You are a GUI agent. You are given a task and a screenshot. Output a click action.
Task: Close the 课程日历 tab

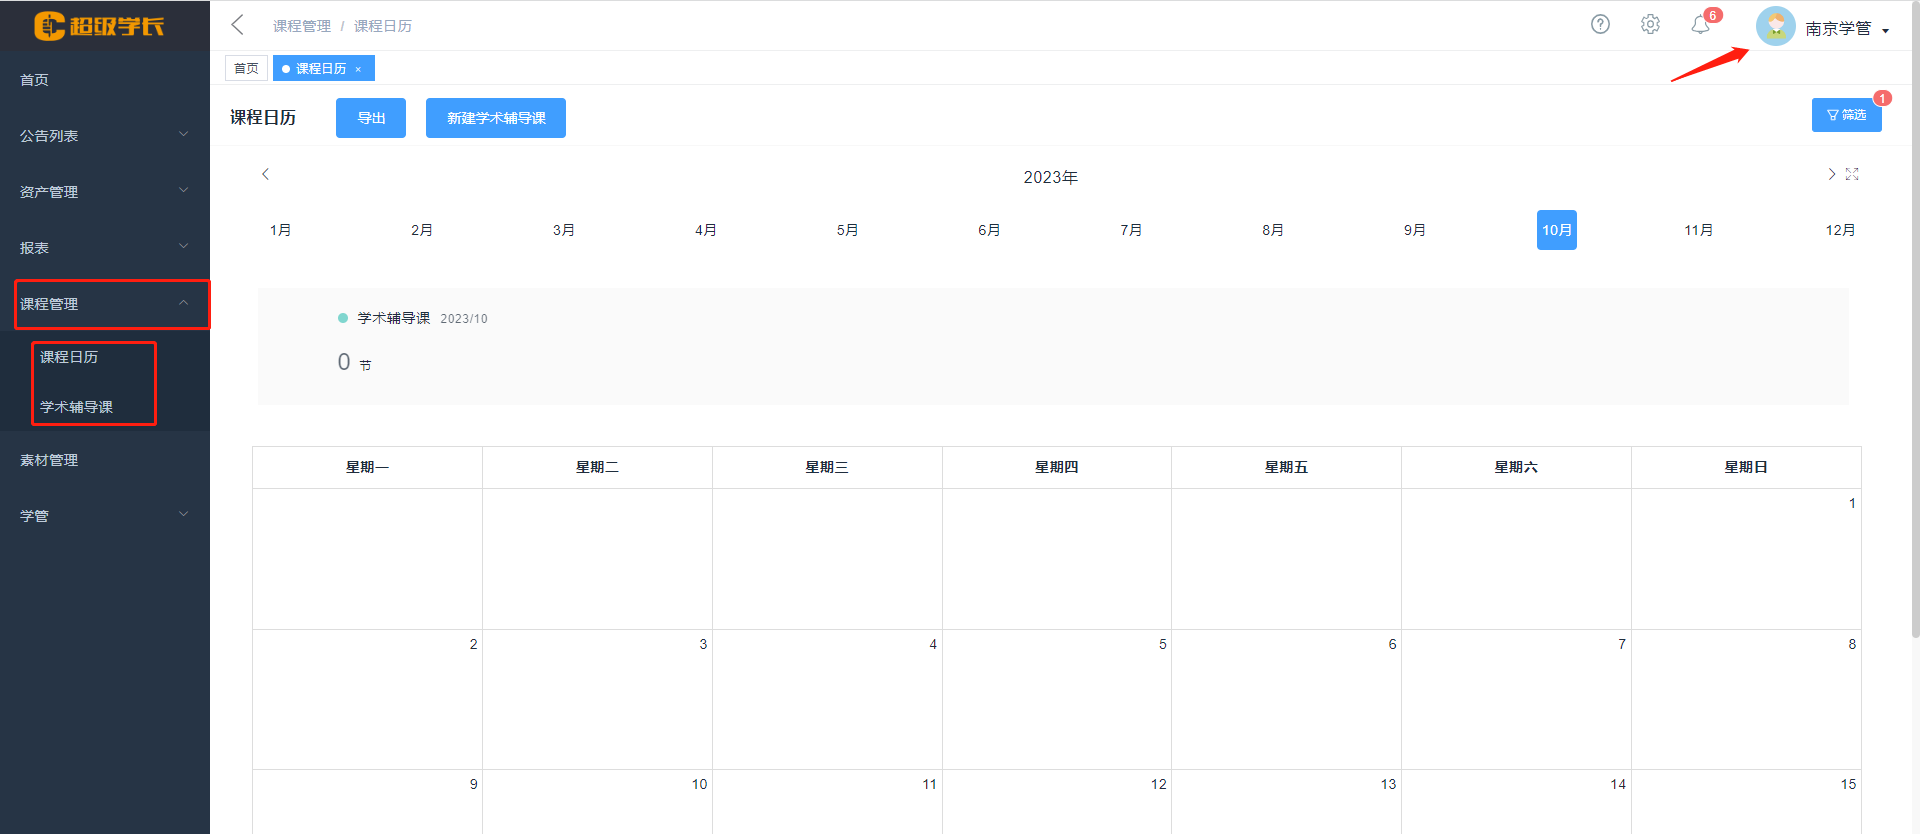coord(358,69)
